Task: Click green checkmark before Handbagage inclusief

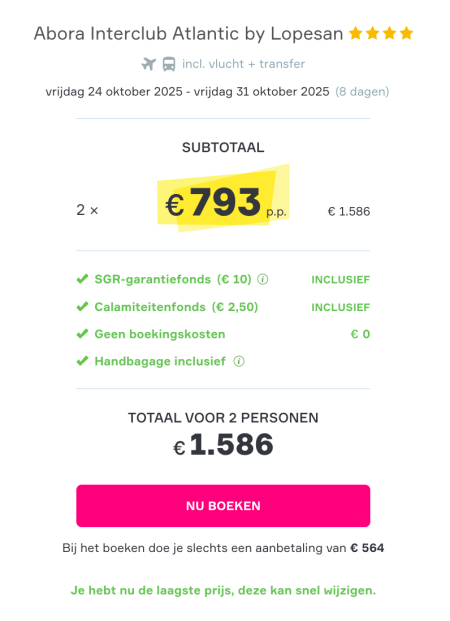Action: (x=82, y=362)
